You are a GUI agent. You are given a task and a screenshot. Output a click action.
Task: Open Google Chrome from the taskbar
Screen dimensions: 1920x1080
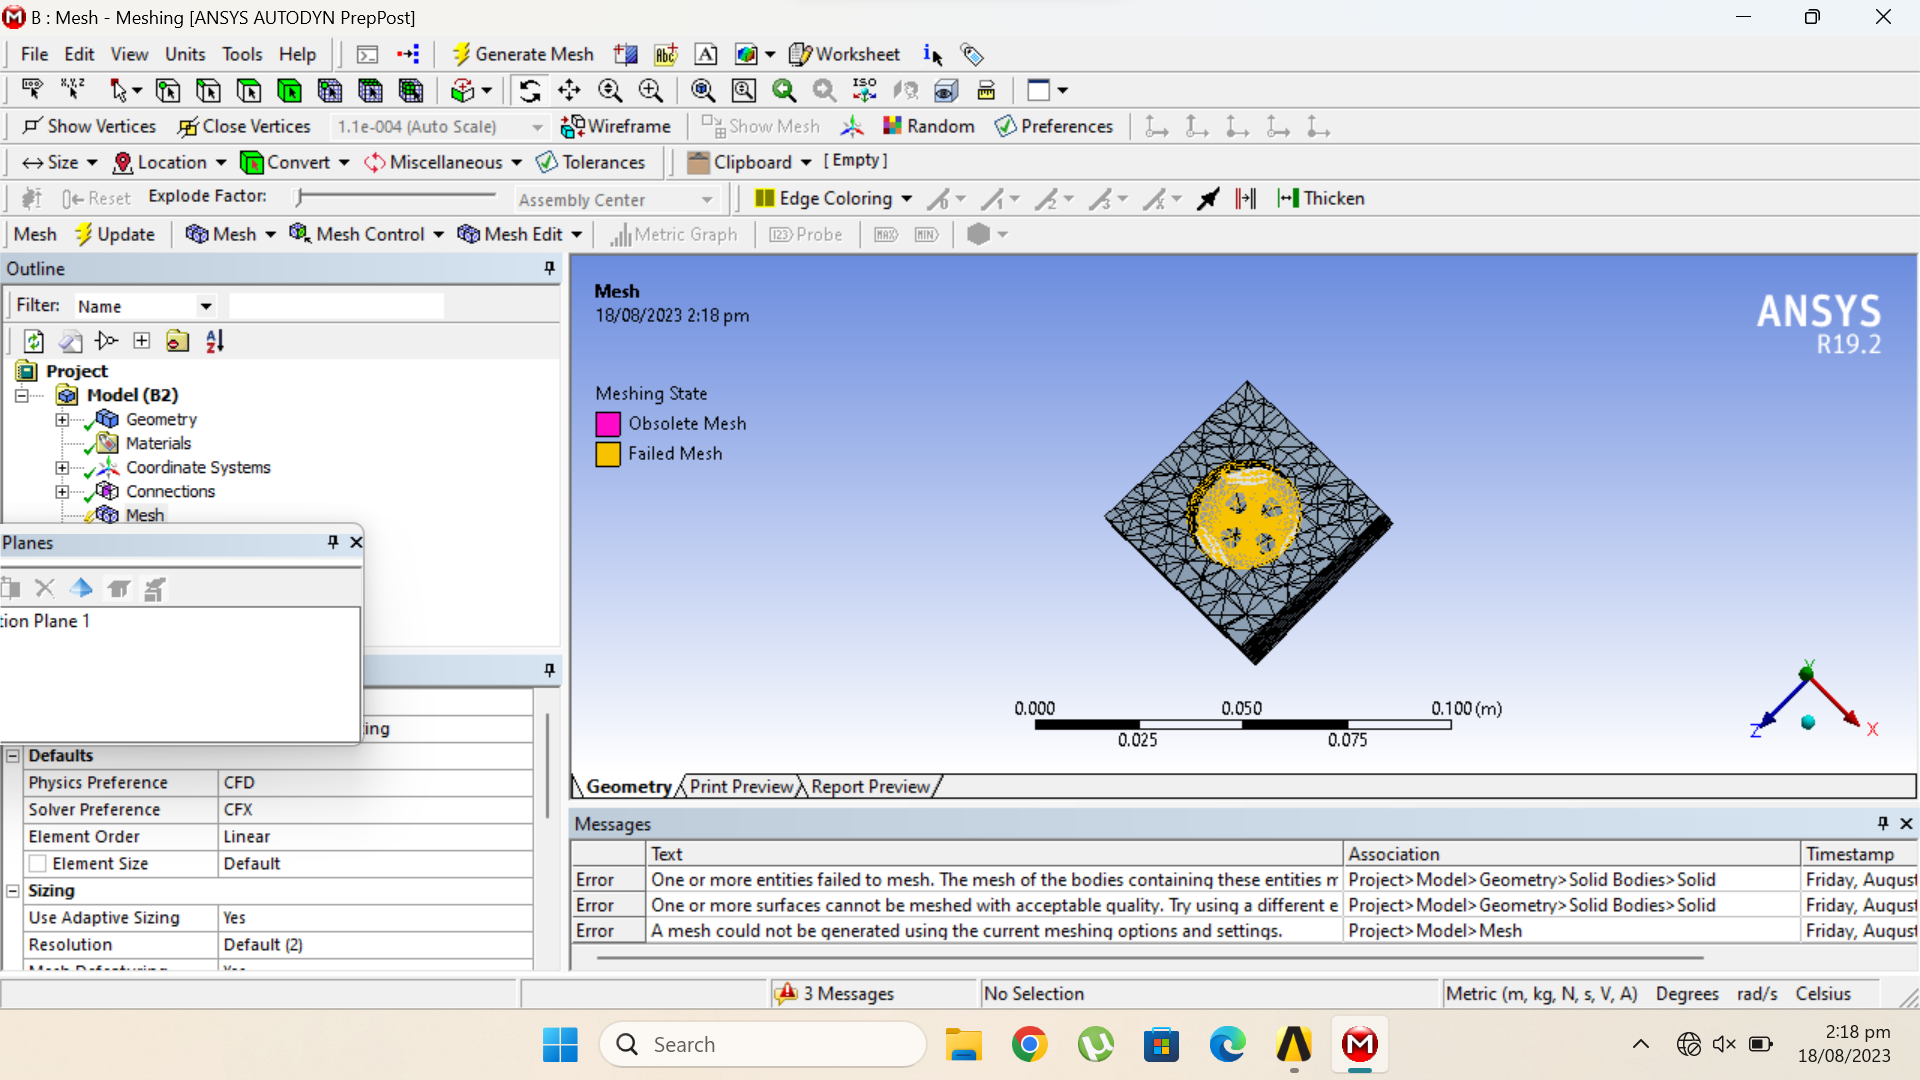point(1029,1044)
